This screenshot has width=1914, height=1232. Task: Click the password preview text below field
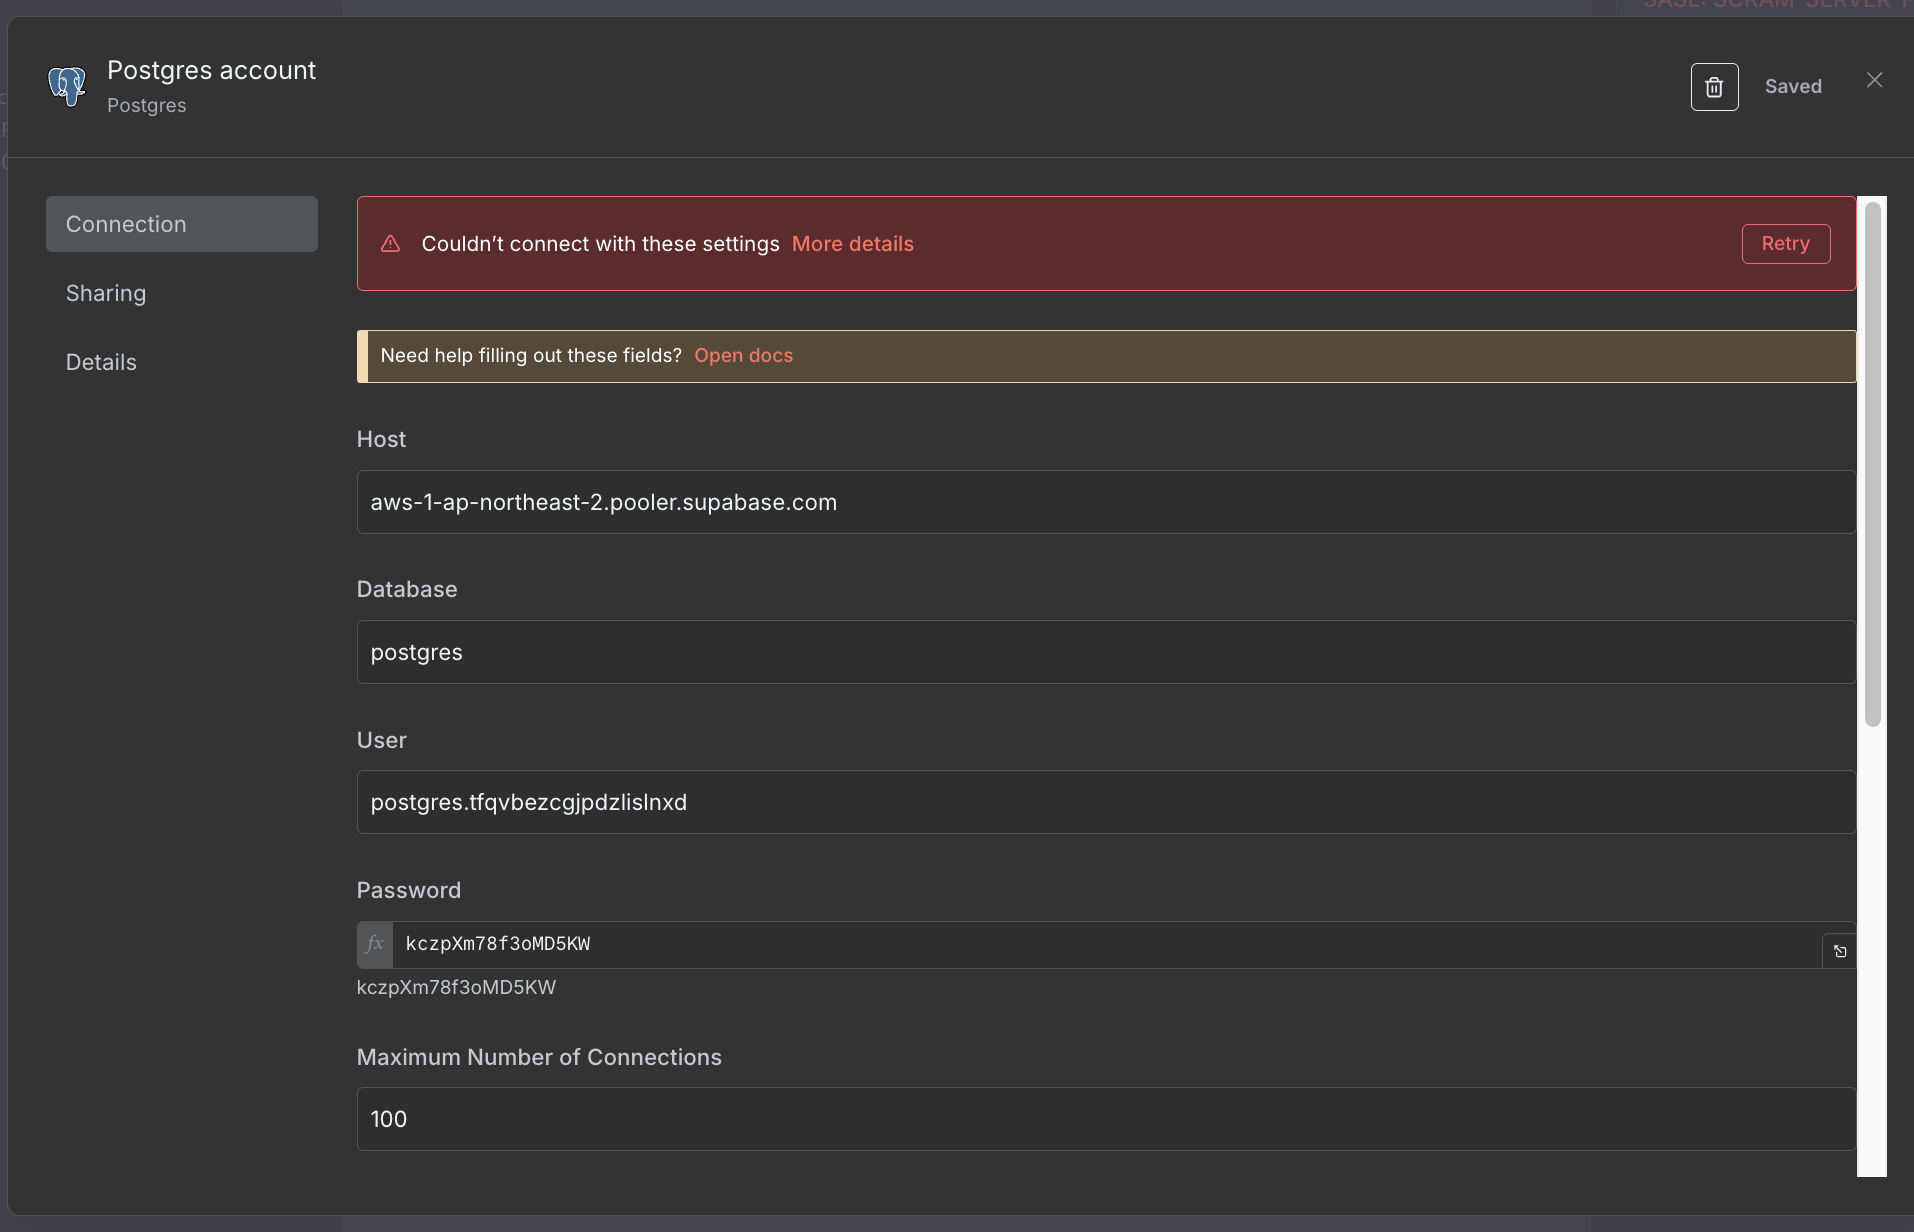pos(456,988)
